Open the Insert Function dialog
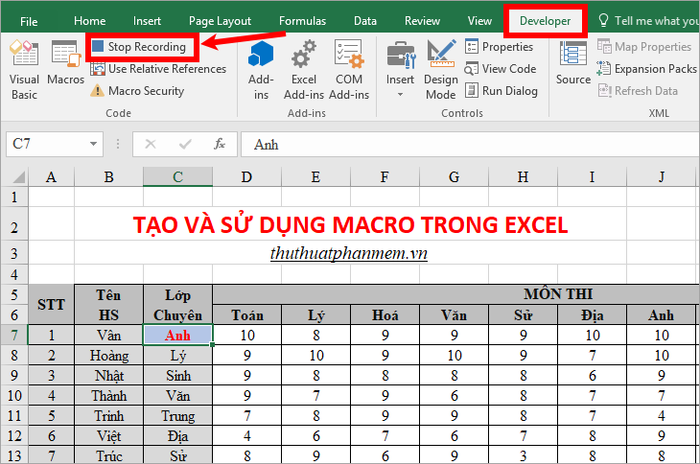Screen dimensions: 700x464 [x=219, y=144]
